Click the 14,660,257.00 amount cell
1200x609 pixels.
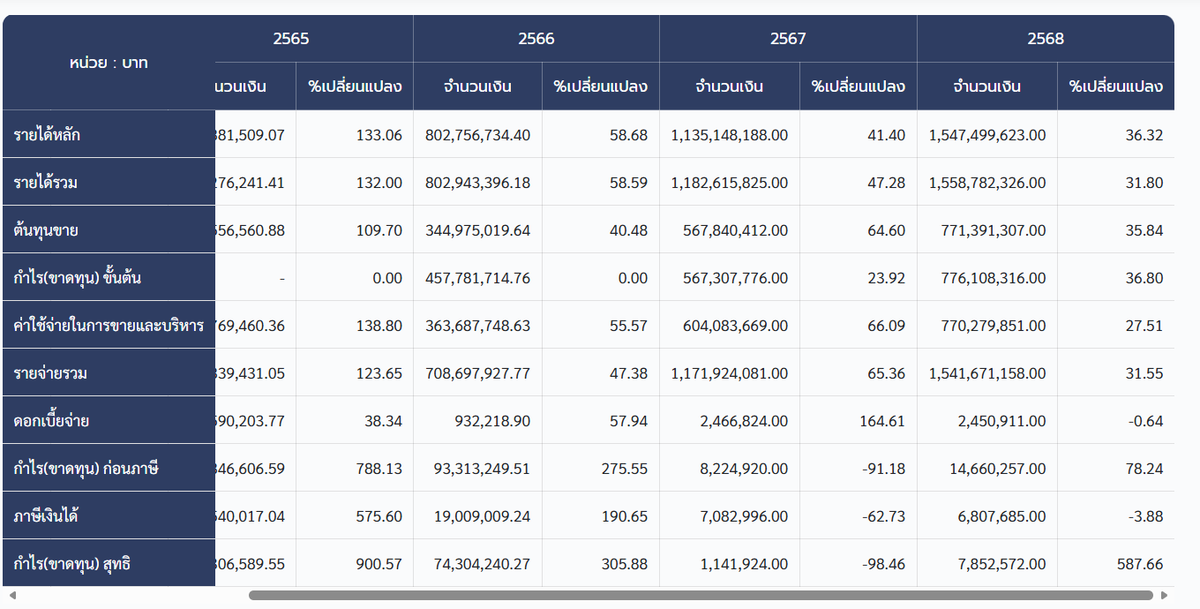tap(988, 468)
